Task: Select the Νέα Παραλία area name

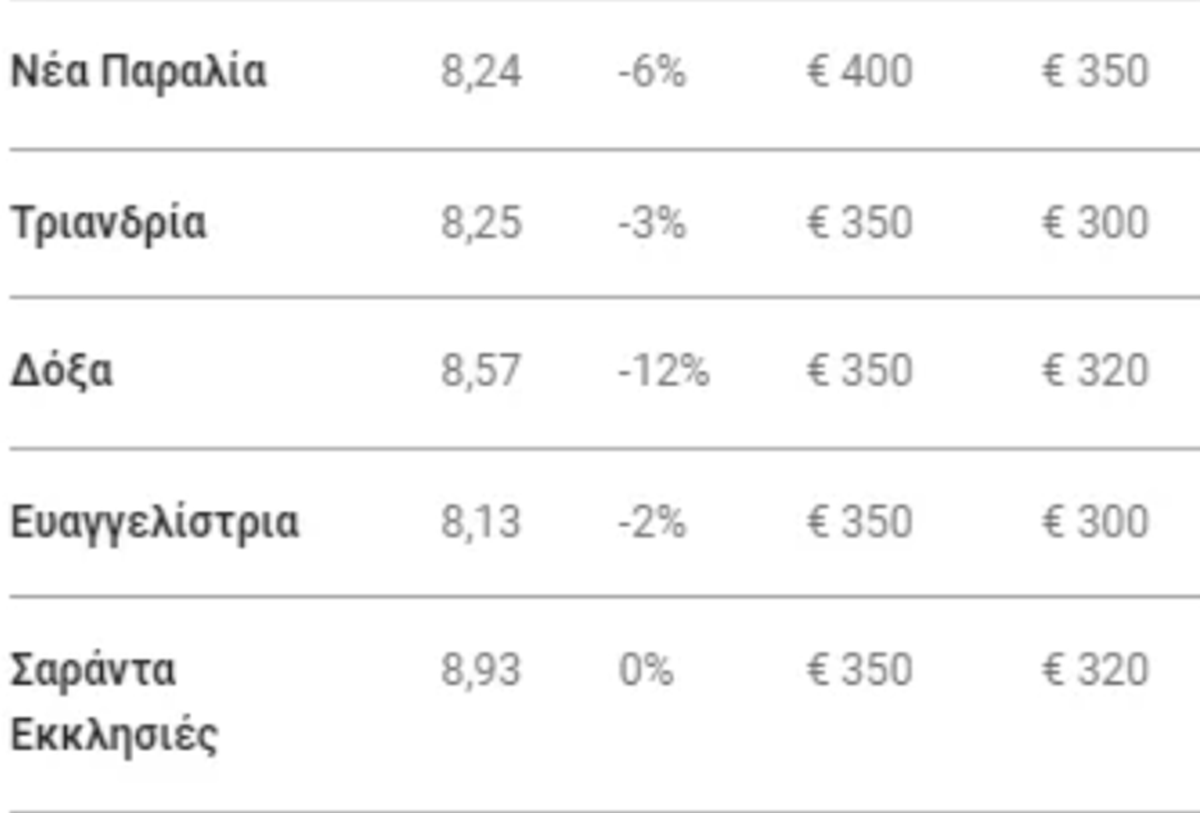Action: click(138, 72)
